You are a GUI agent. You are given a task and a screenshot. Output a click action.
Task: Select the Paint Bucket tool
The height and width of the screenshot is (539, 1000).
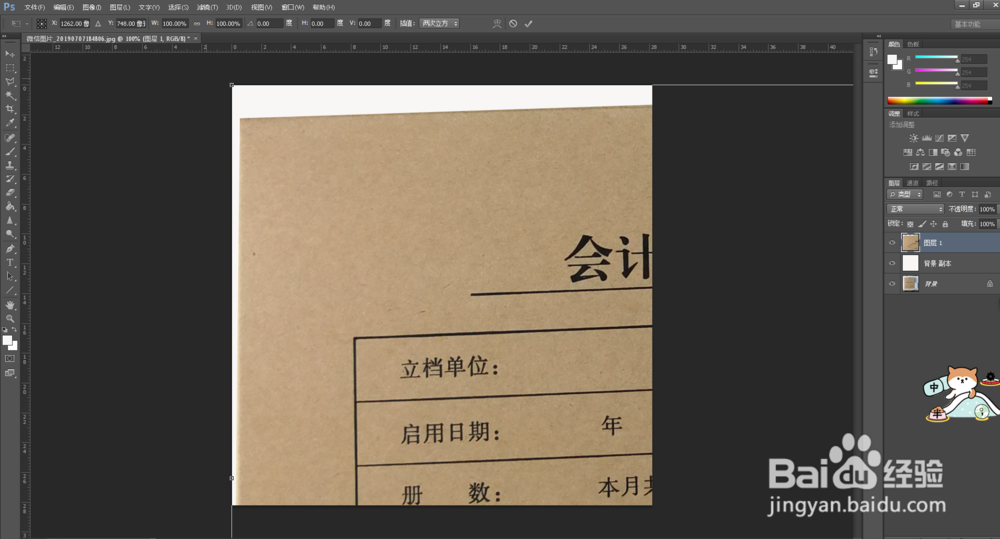point(10,207)
